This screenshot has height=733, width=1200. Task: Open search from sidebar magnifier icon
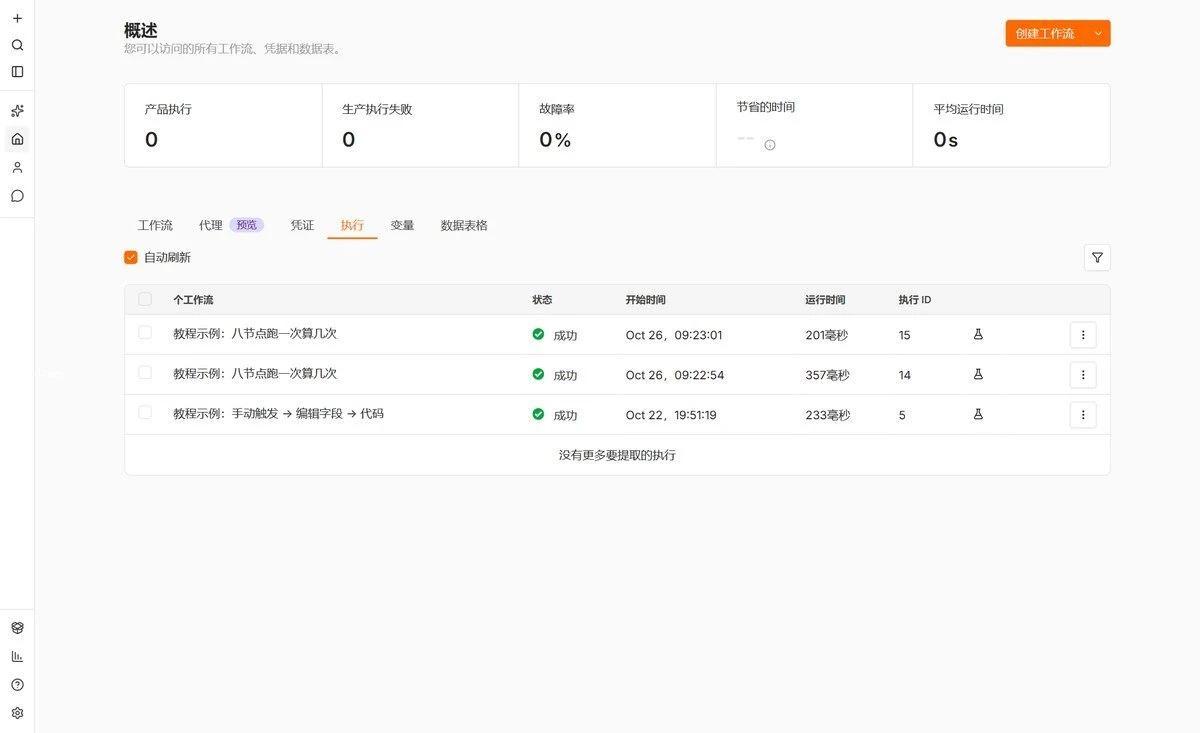[17, 45]
